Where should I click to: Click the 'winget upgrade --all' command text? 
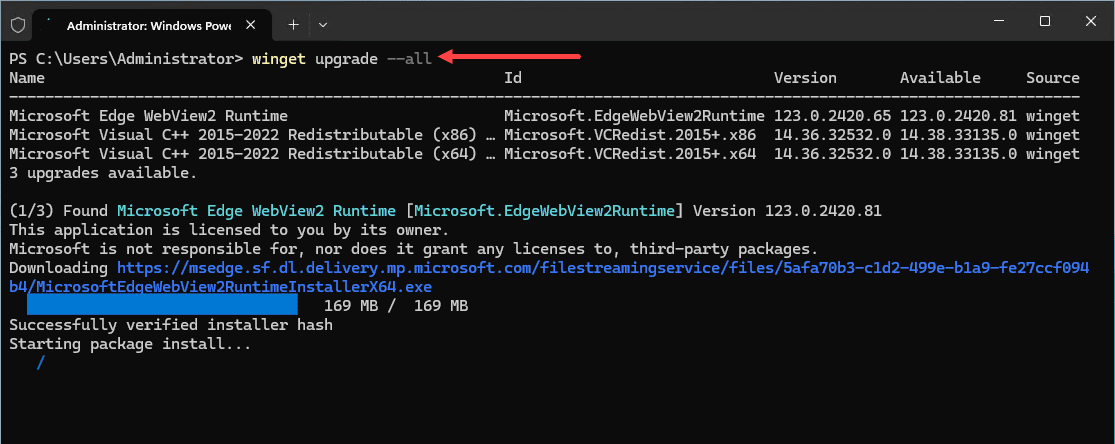point(342,58)
